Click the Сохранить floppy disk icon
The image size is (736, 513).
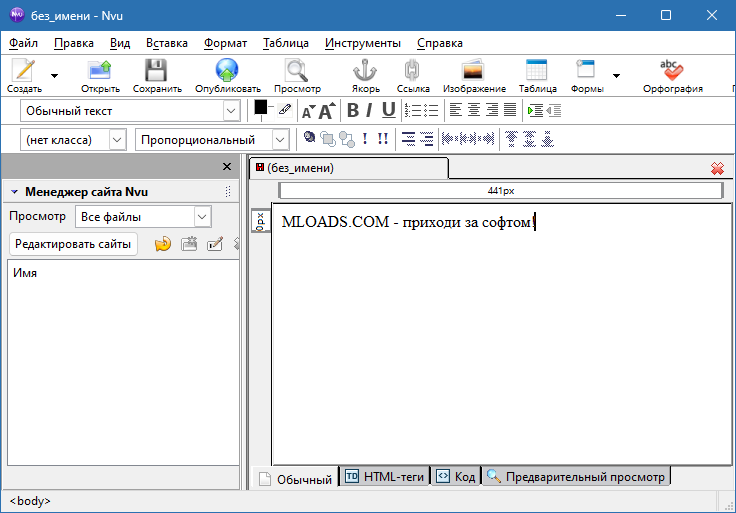click(x=156, y=70)
